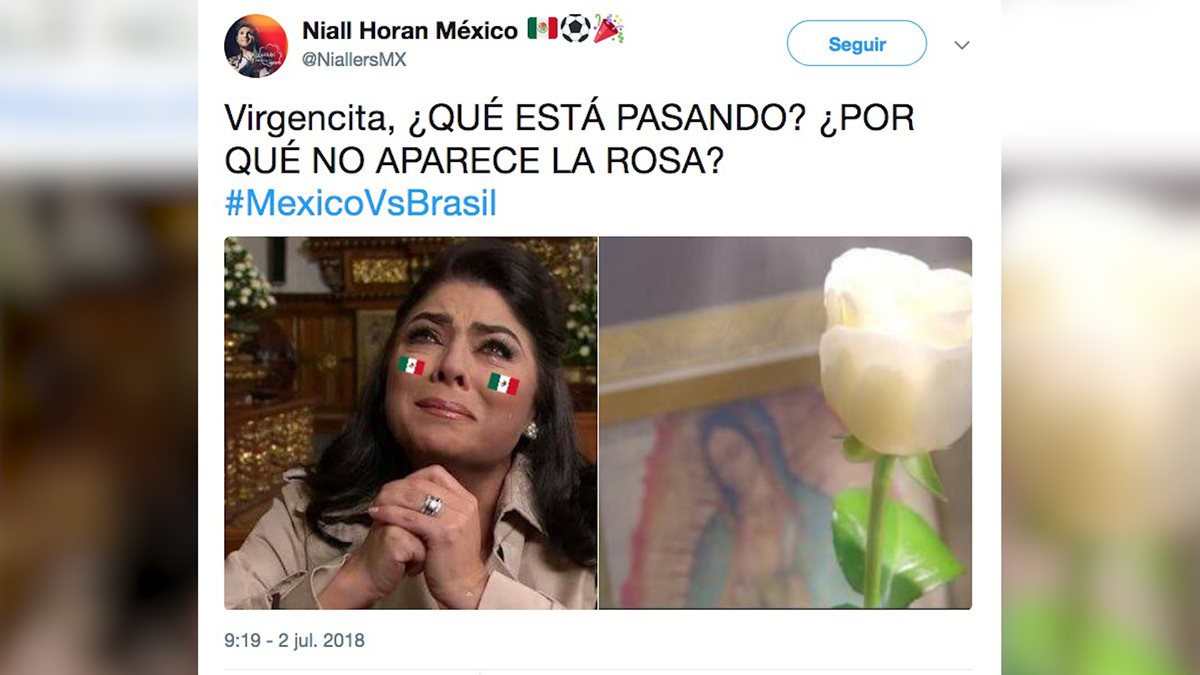Click the ring on the woman's hand

(432, 505)
